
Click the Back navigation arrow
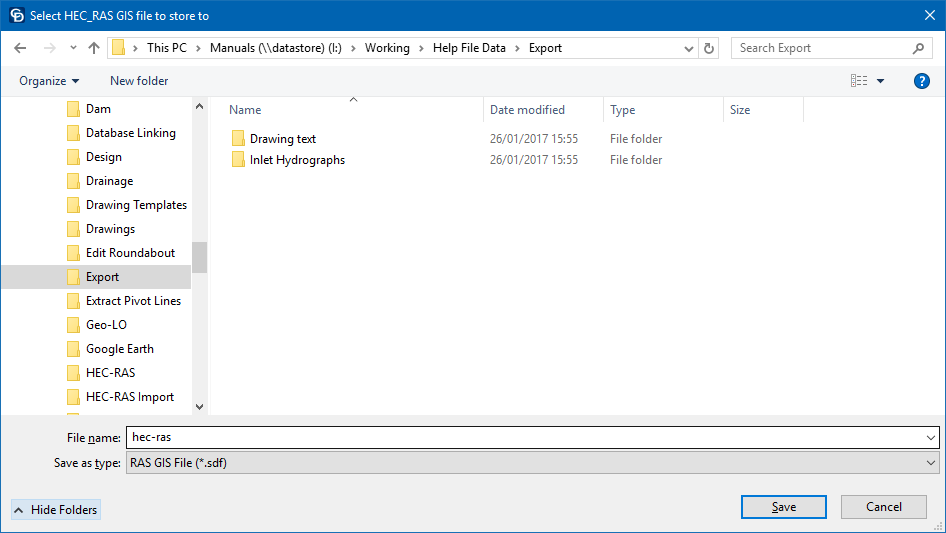(x=22, y=48)
